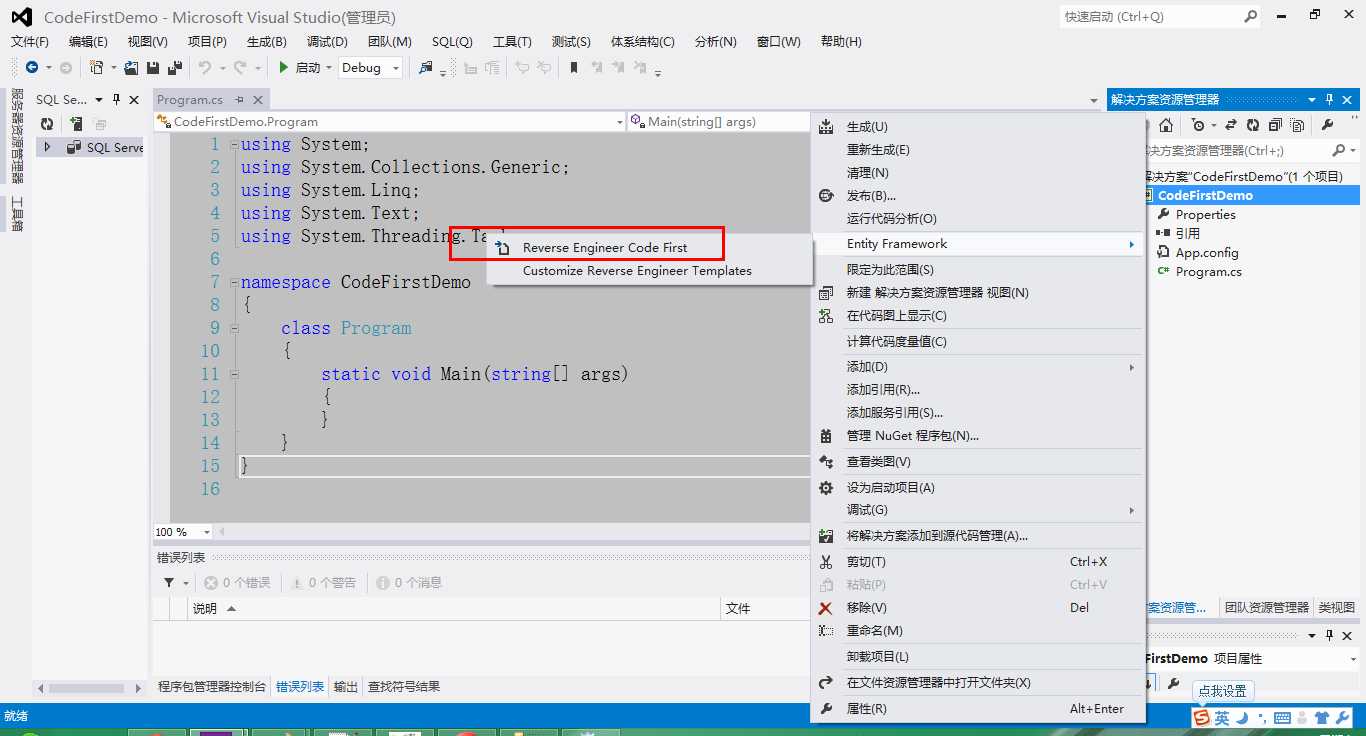Open the 文件(F) menu

(30, 41)
